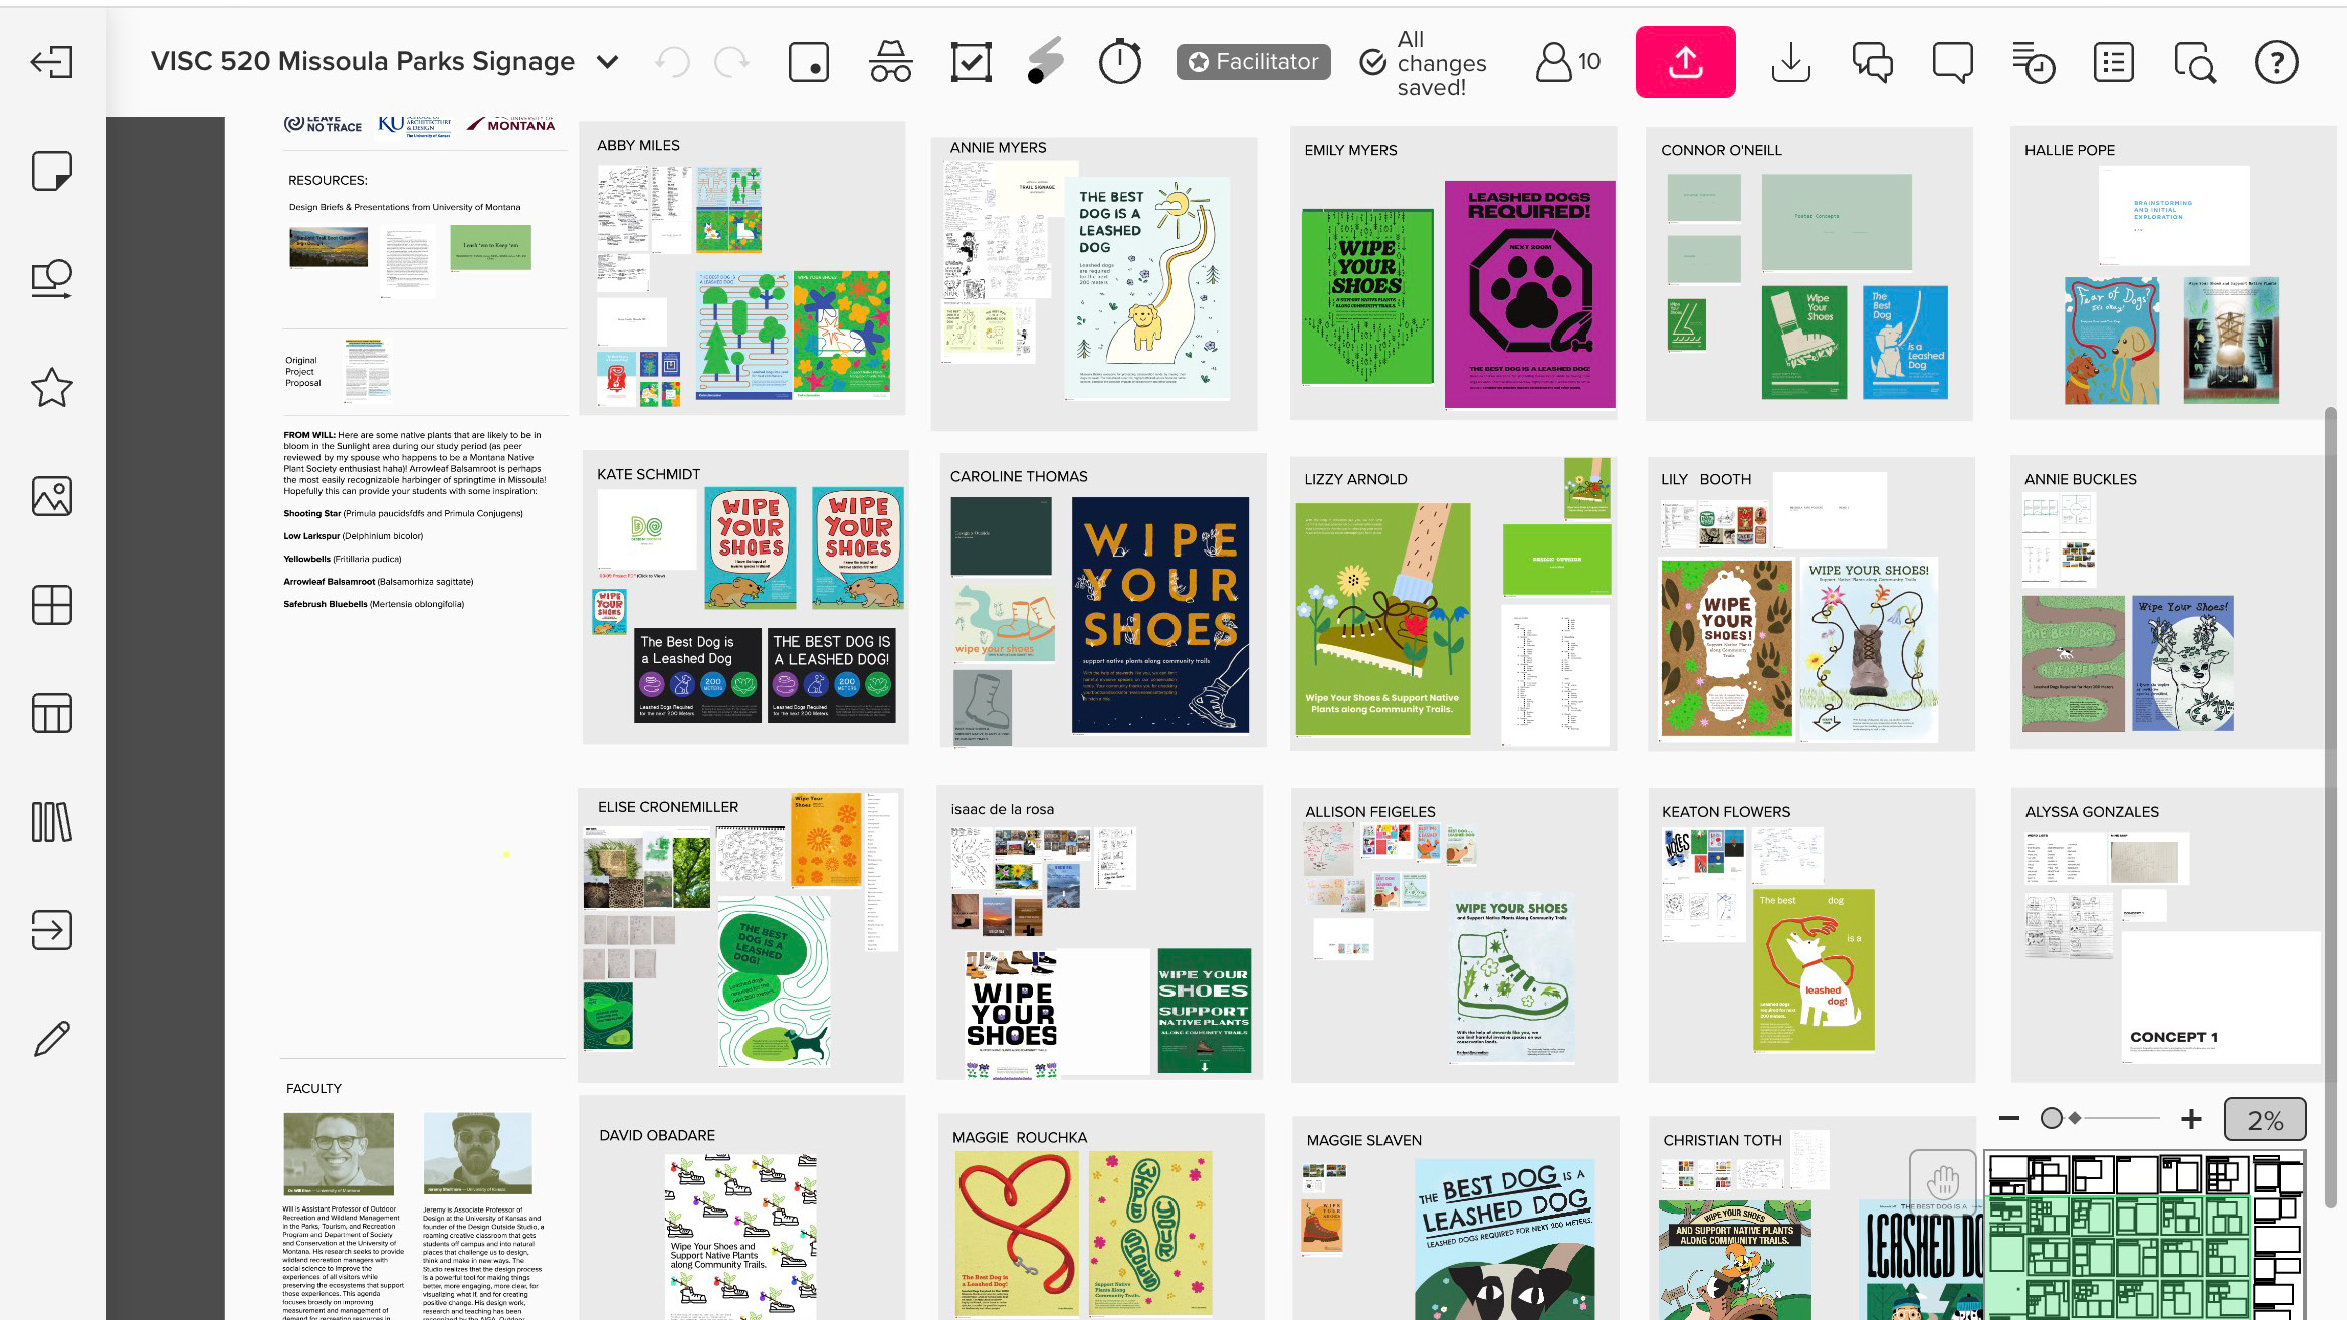Toggle the voting checkbox tool
The width and height of the screenshot is (2347, 1320).
(x=971, y=62)
